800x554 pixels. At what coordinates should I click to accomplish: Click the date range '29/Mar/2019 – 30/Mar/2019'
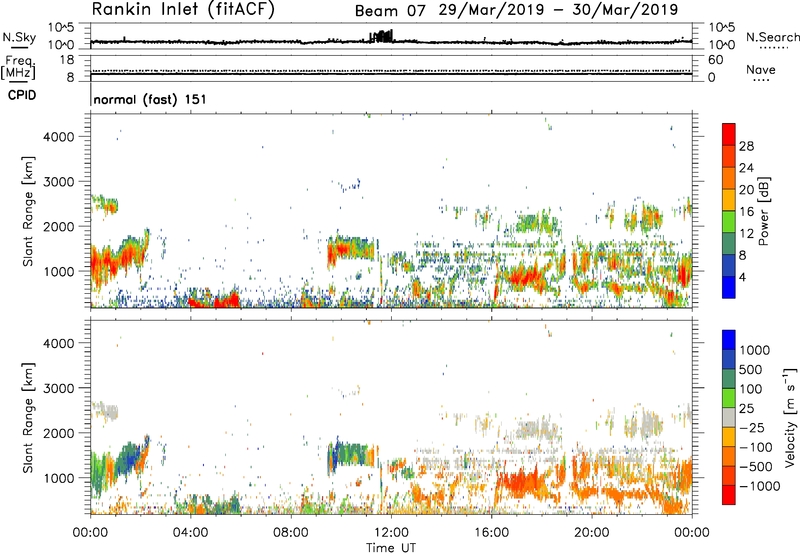558,10
